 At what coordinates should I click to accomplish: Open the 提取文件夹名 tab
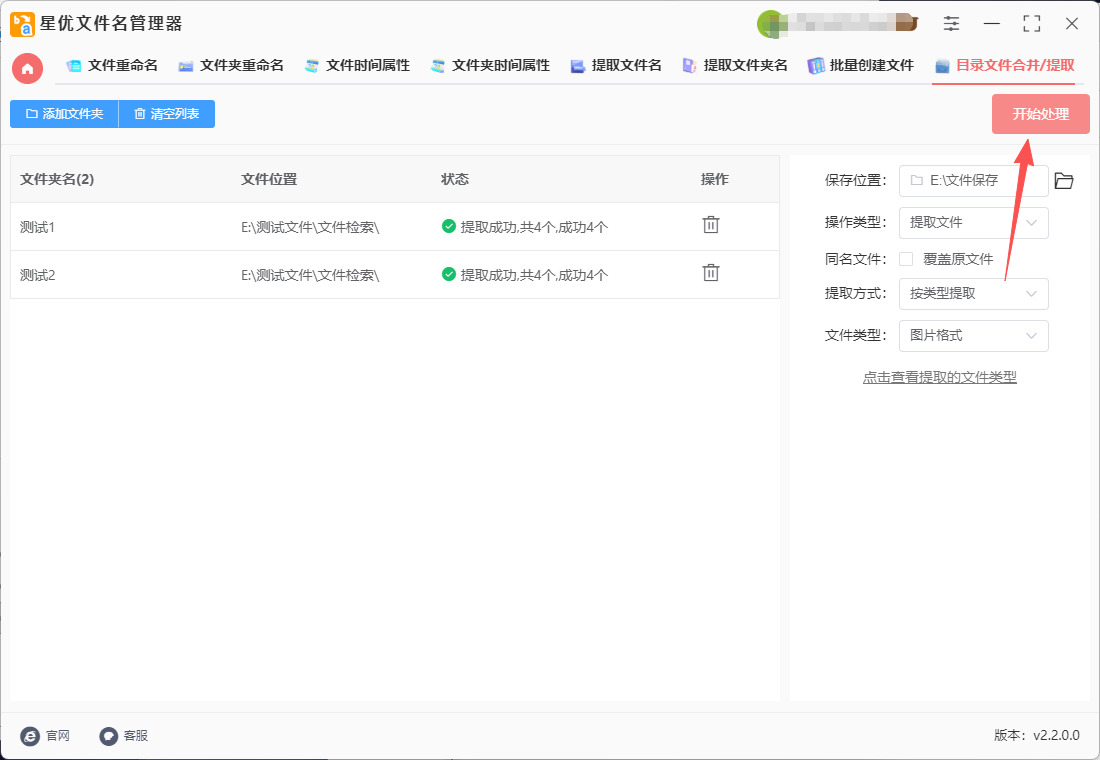click(x=735, y=66)
